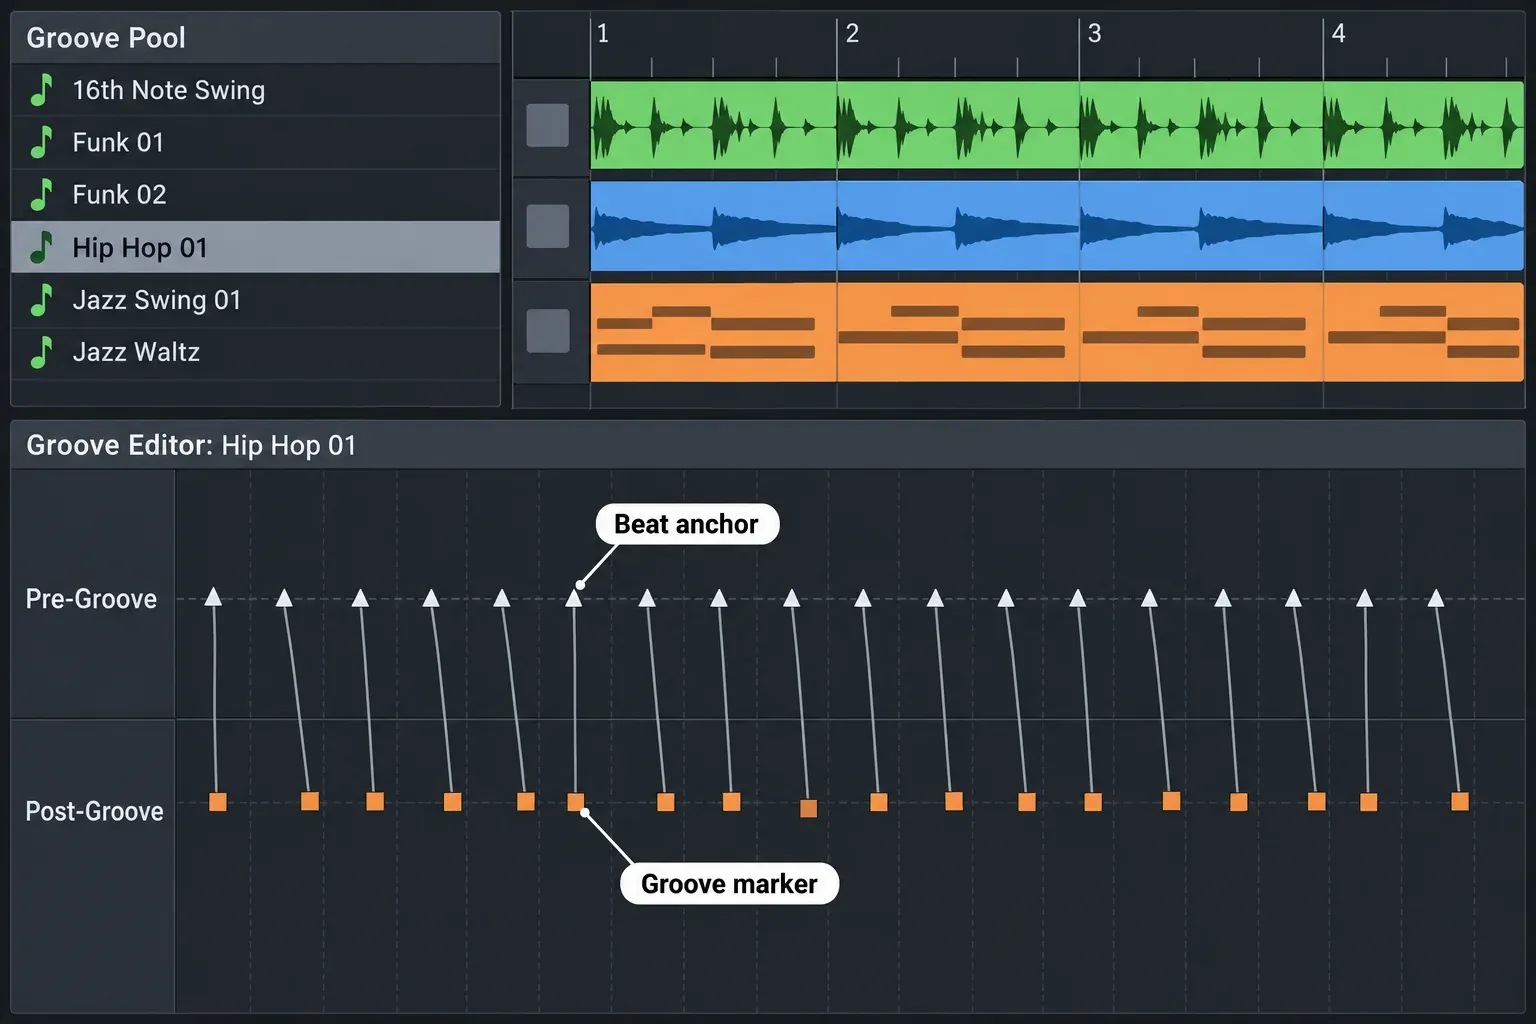The width and height of the screenshot is (1536, 1024).
Task: Select the green waveform clip in bar 1
Action: tap(714, 125)
